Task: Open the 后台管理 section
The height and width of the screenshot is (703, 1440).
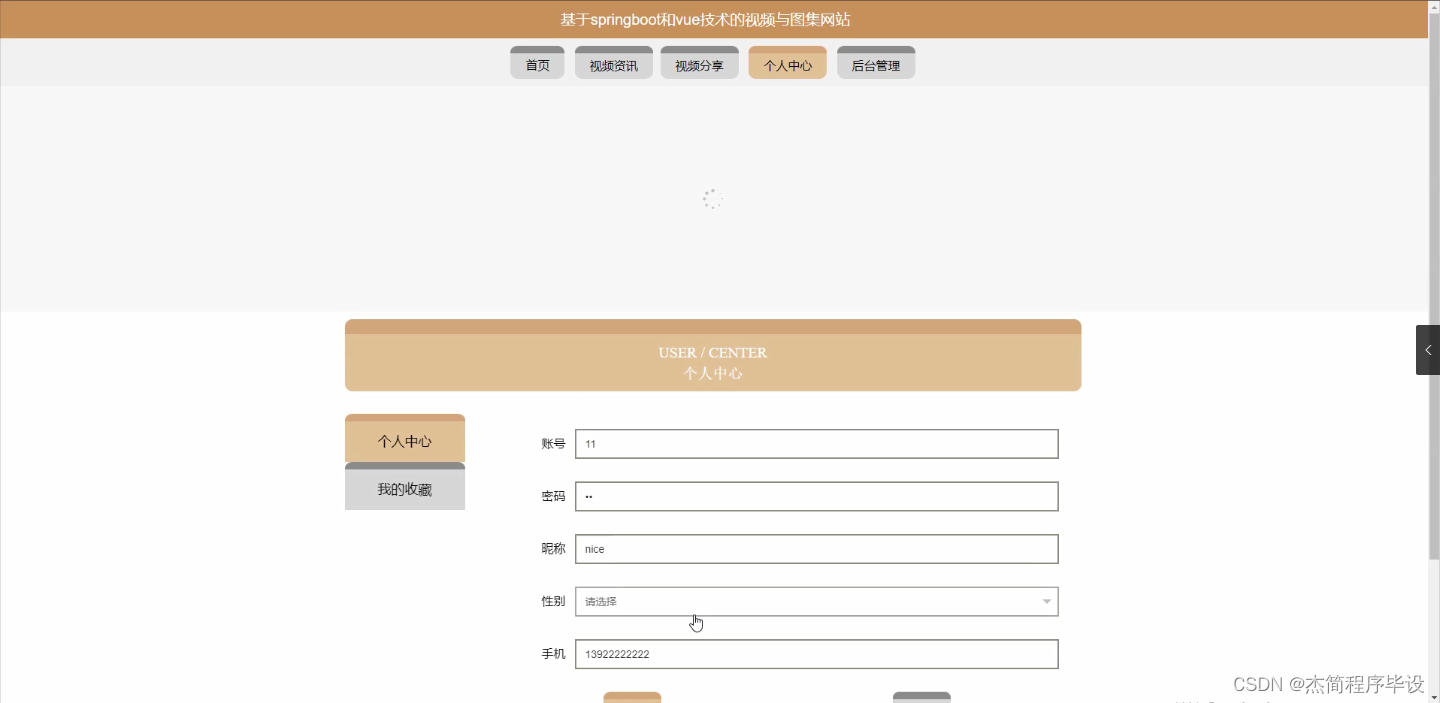Action: click(x=875, y=62)
